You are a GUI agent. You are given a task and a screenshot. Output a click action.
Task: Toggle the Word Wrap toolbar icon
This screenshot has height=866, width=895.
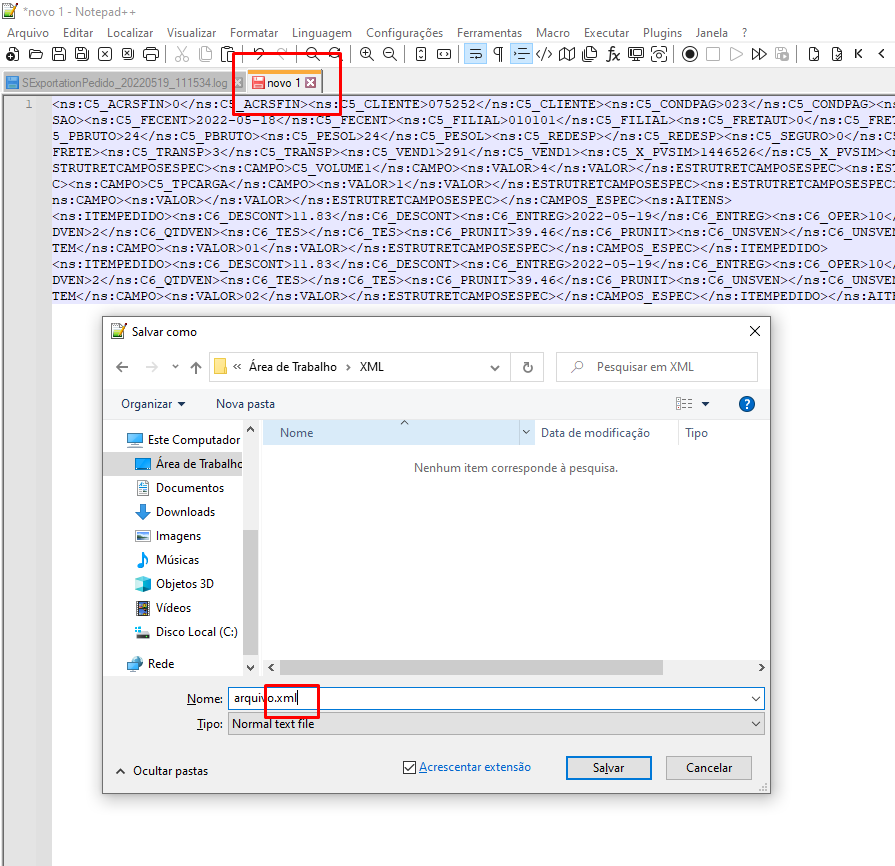click(475, 54)
